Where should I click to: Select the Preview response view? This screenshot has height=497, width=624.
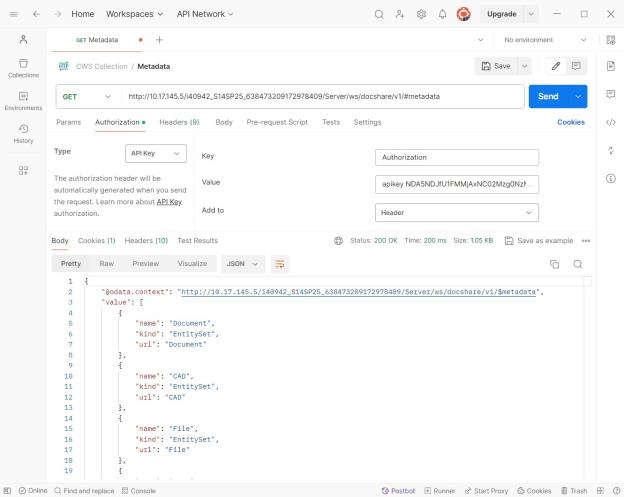(146, 264)
